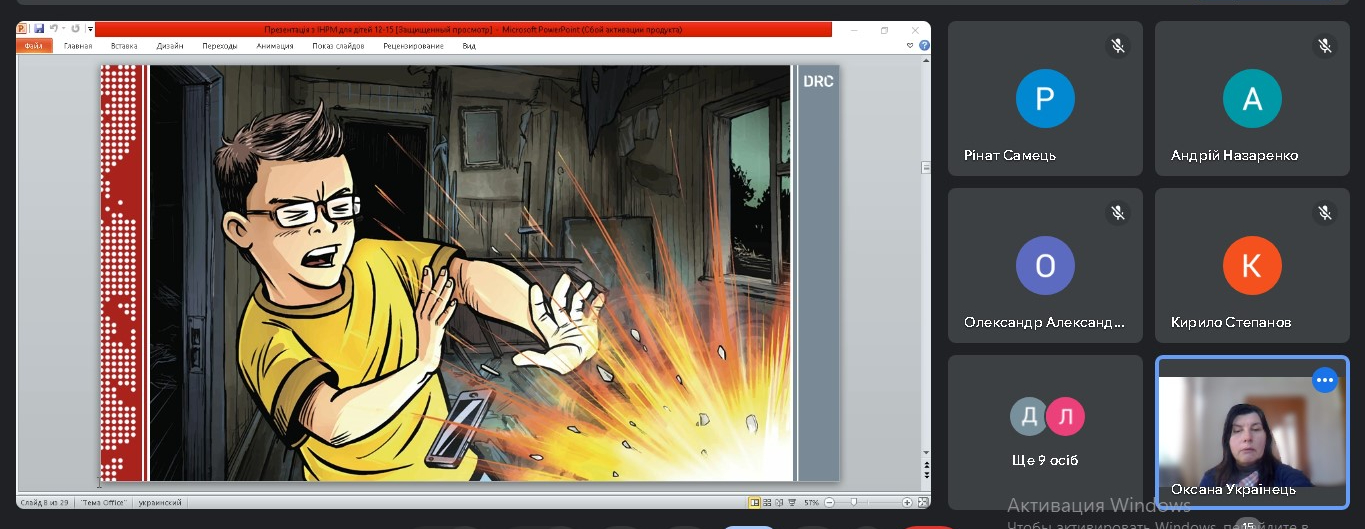This screenshot has width=1365, height=529.
Task: Go to previous slide using double-arrow button
Action: click(x=927, y=466)
